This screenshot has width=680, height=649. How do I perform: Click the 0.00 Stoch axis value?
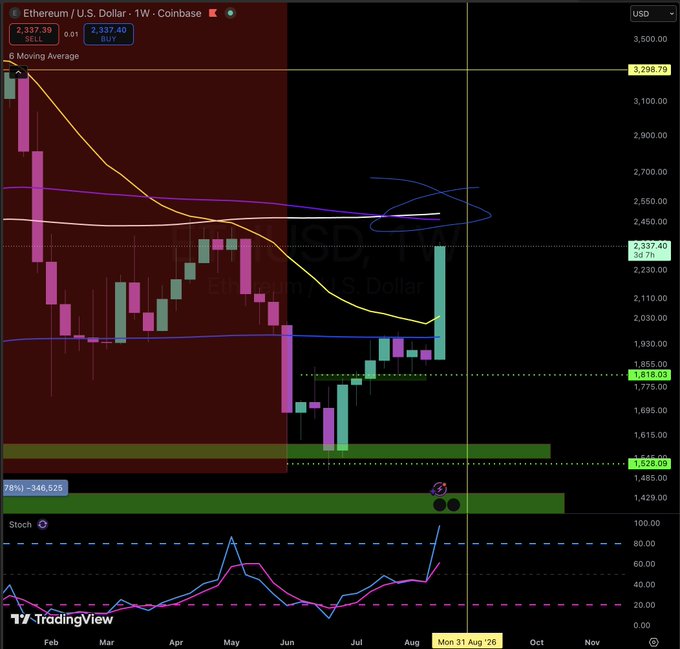click(x=641, y=625)
